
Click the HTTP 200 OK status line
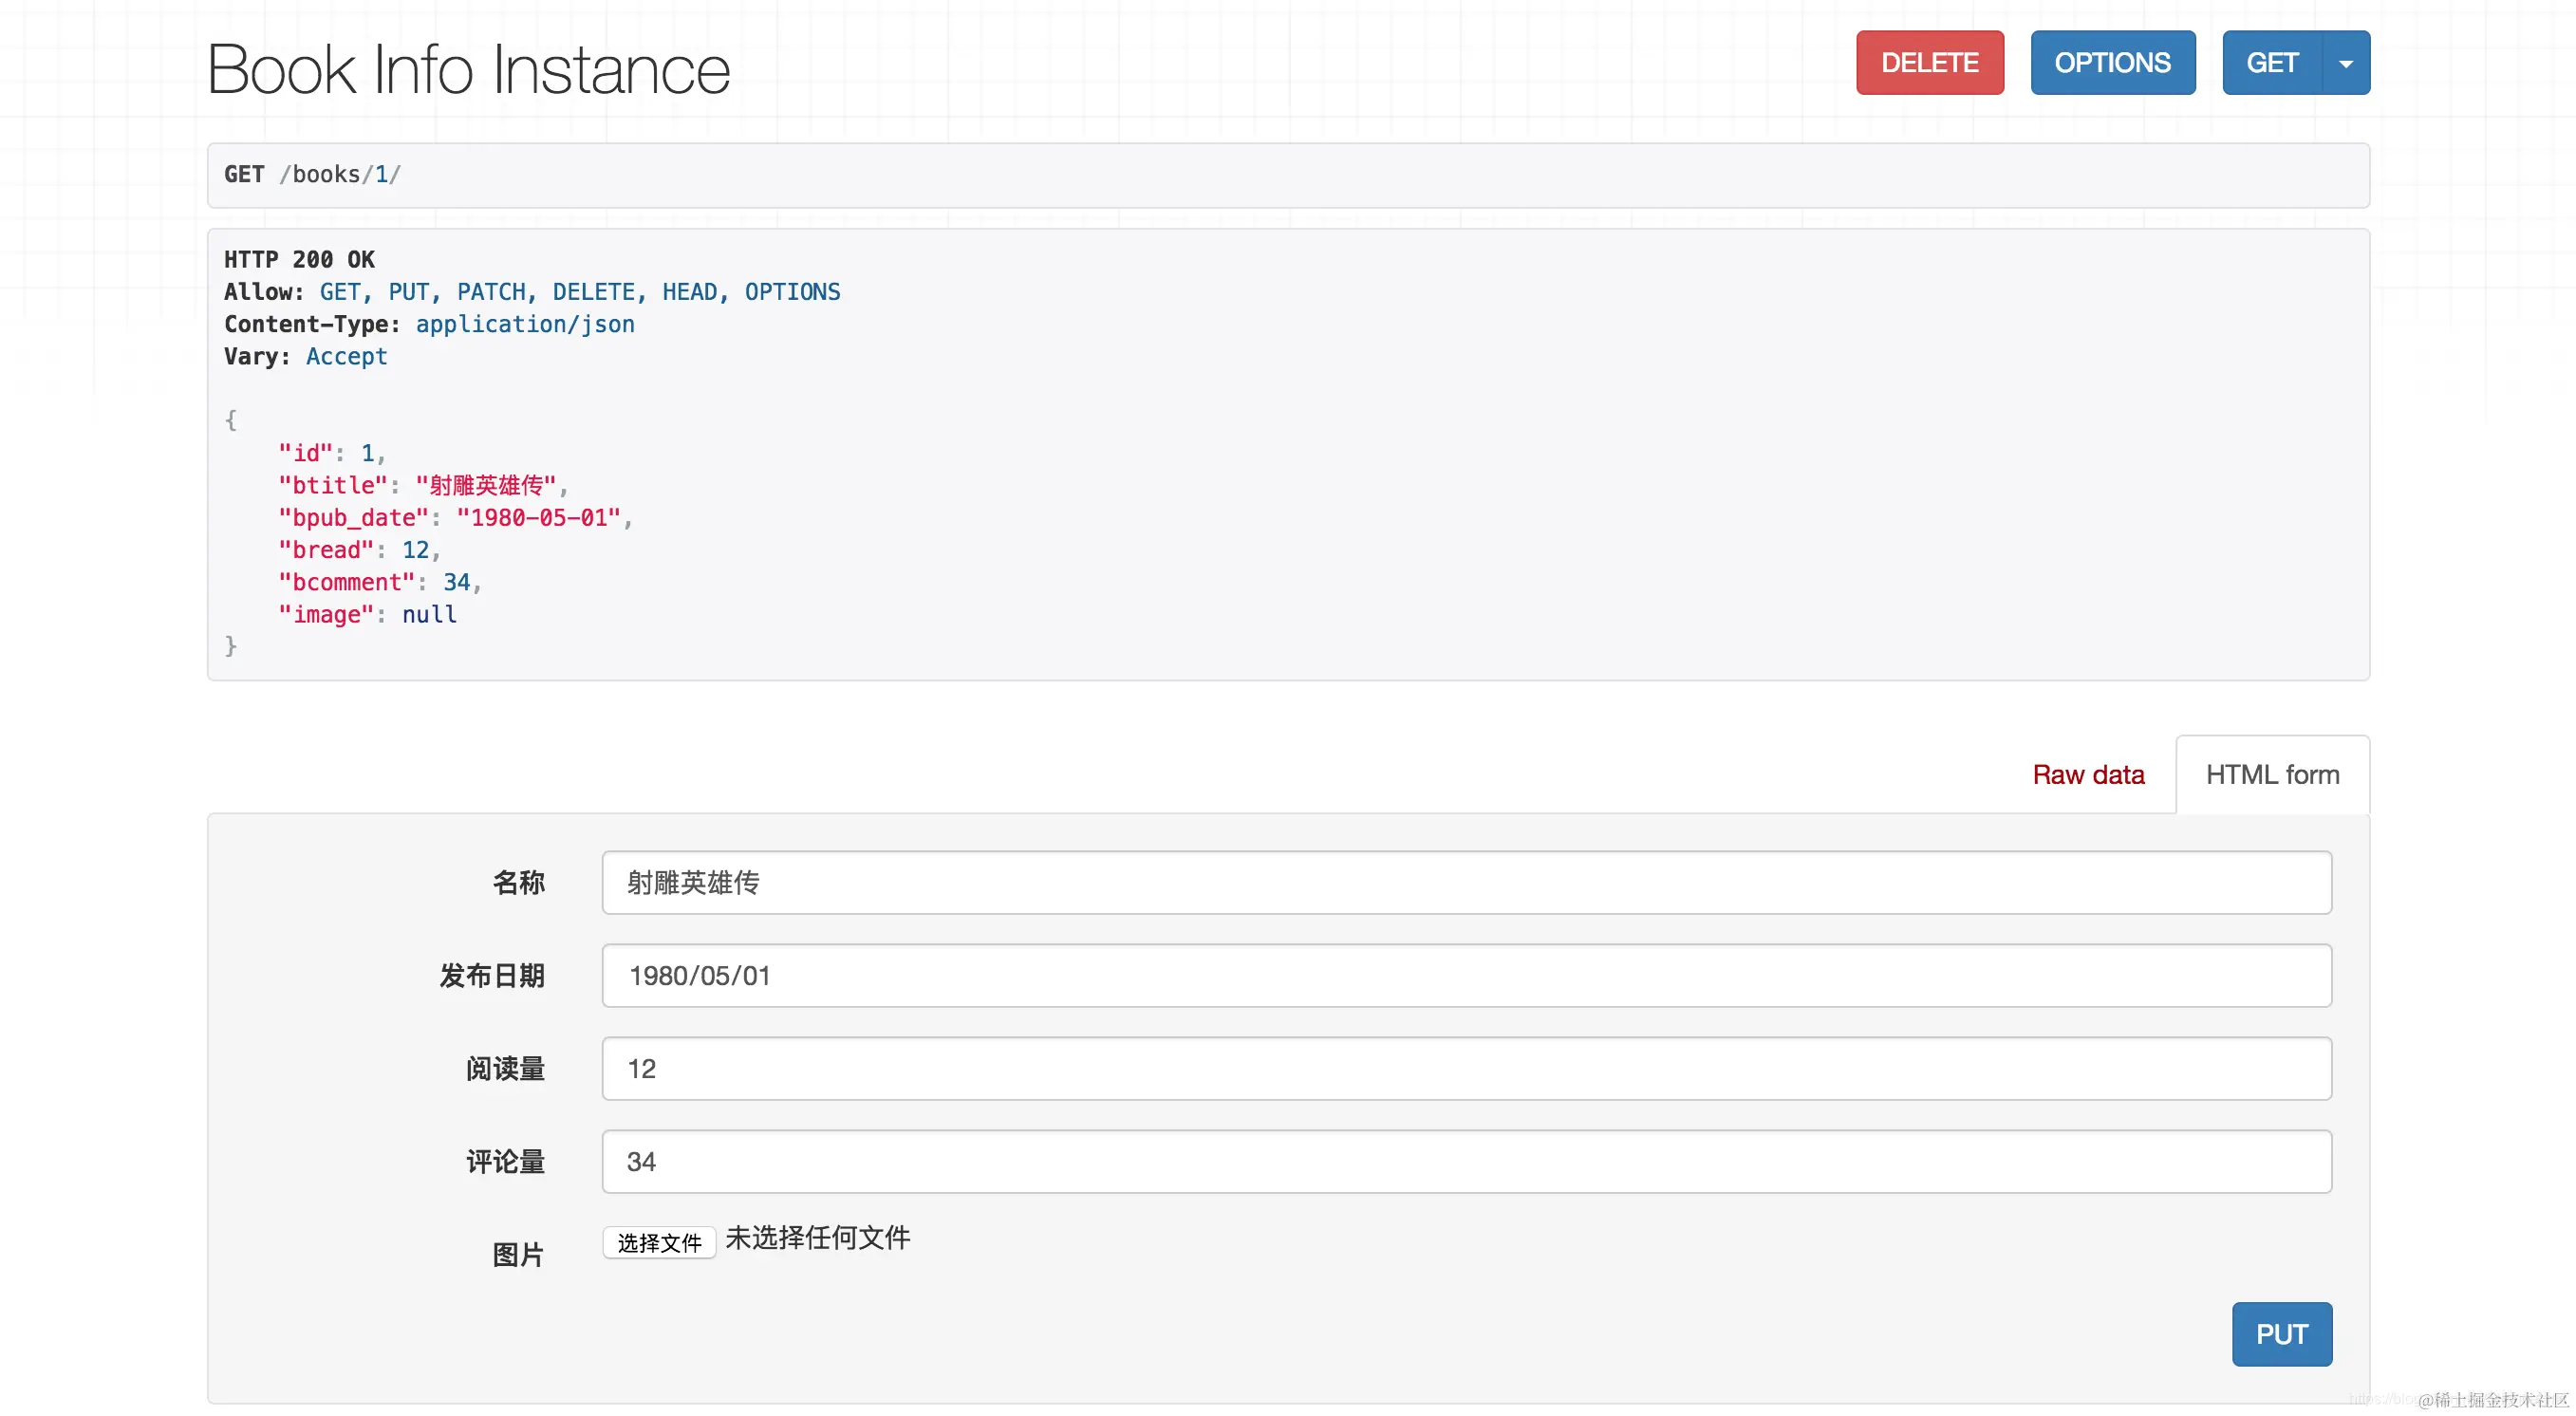tap(299, 260)
